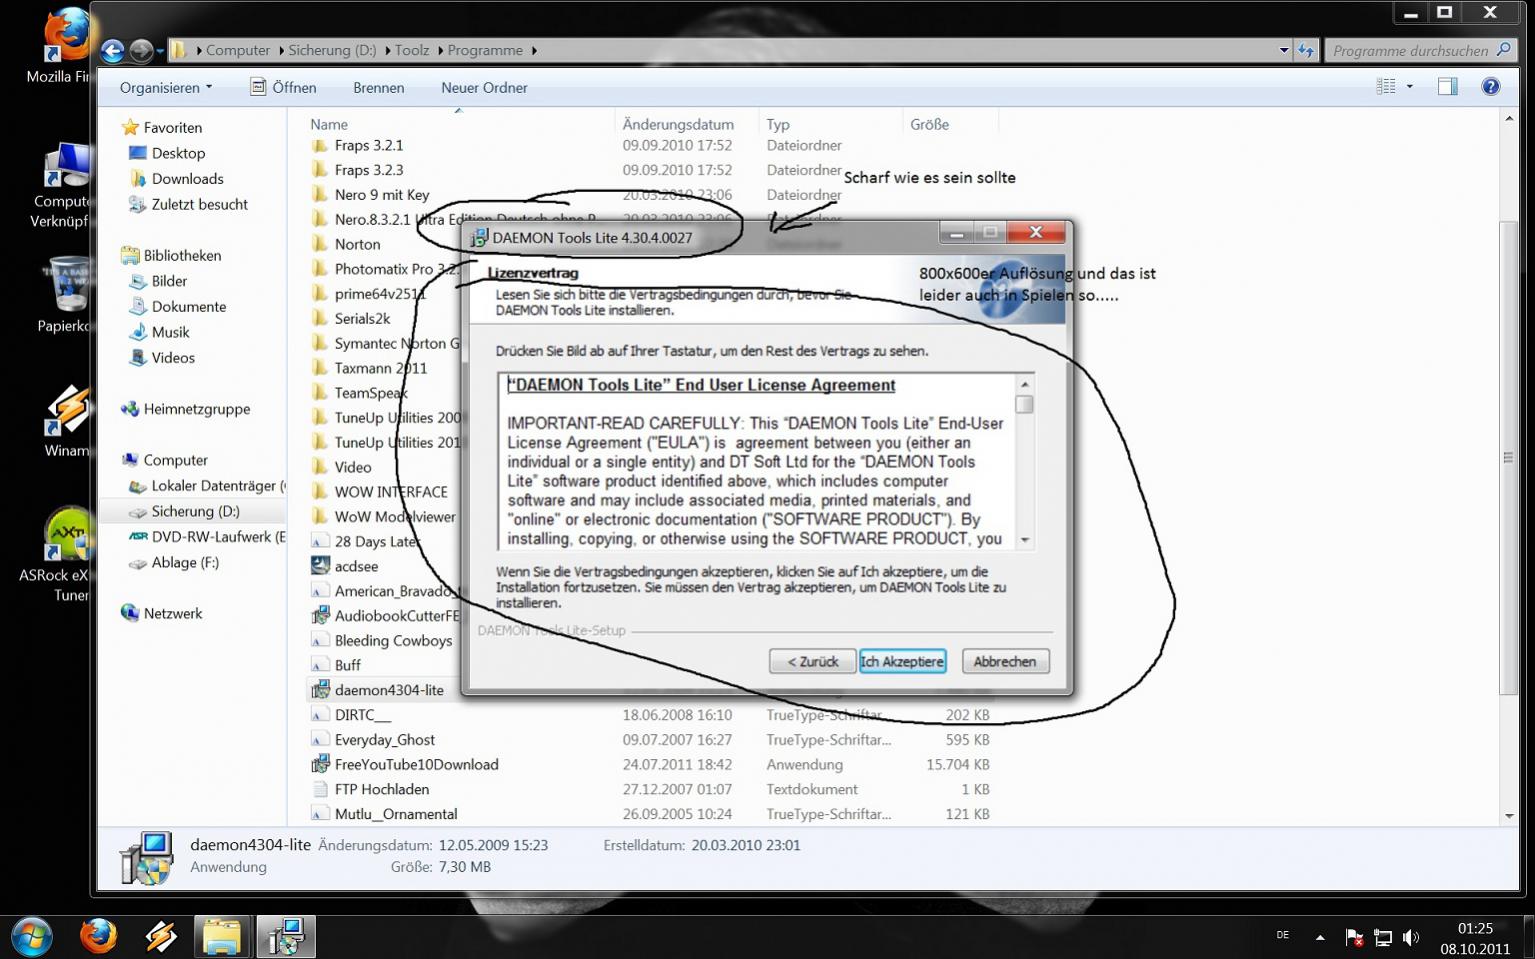Select the daemon4304-lite installer icon

tap(320, 690)
